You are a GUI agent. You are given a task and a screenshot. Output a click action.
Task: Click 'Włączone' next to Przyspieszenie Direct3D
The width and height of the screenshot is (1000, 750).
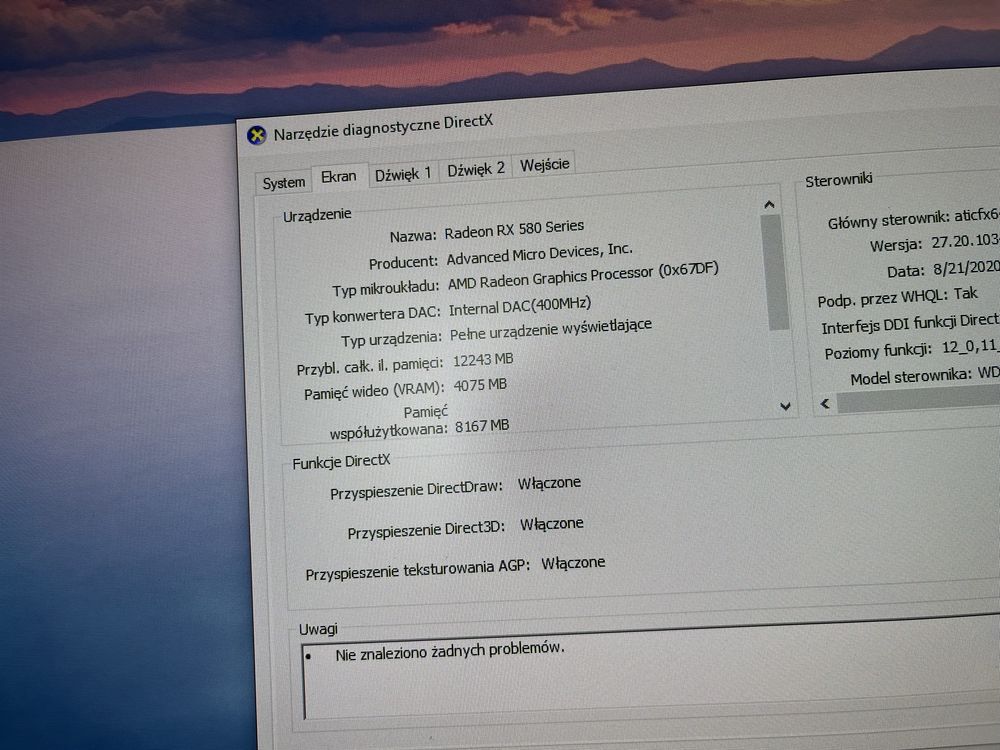coord(552,524)
